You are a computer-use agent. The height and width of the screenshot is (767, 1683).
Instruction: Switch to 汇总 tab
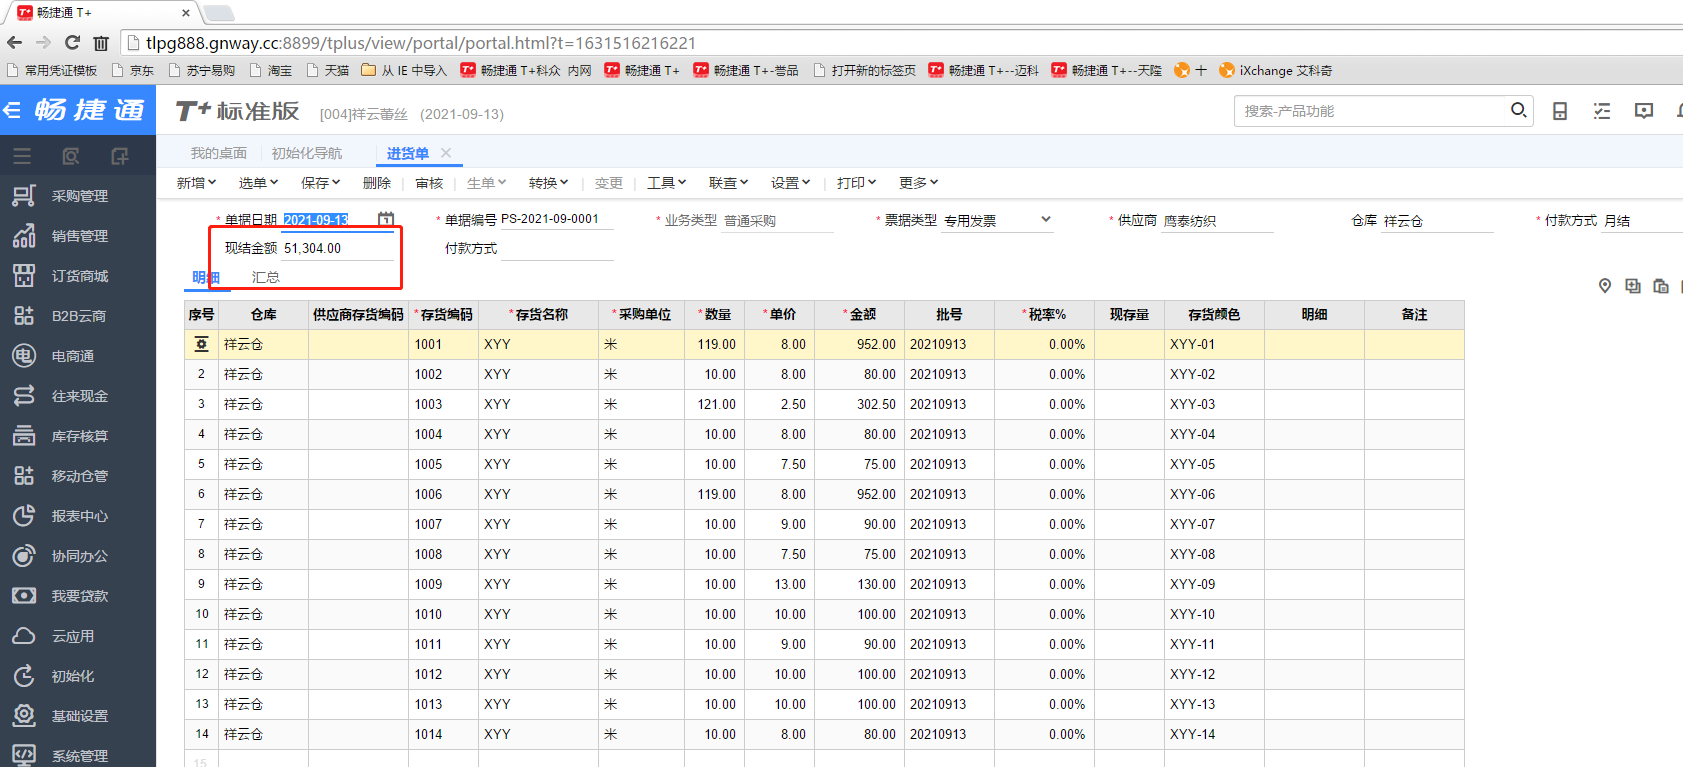(265, 277)
